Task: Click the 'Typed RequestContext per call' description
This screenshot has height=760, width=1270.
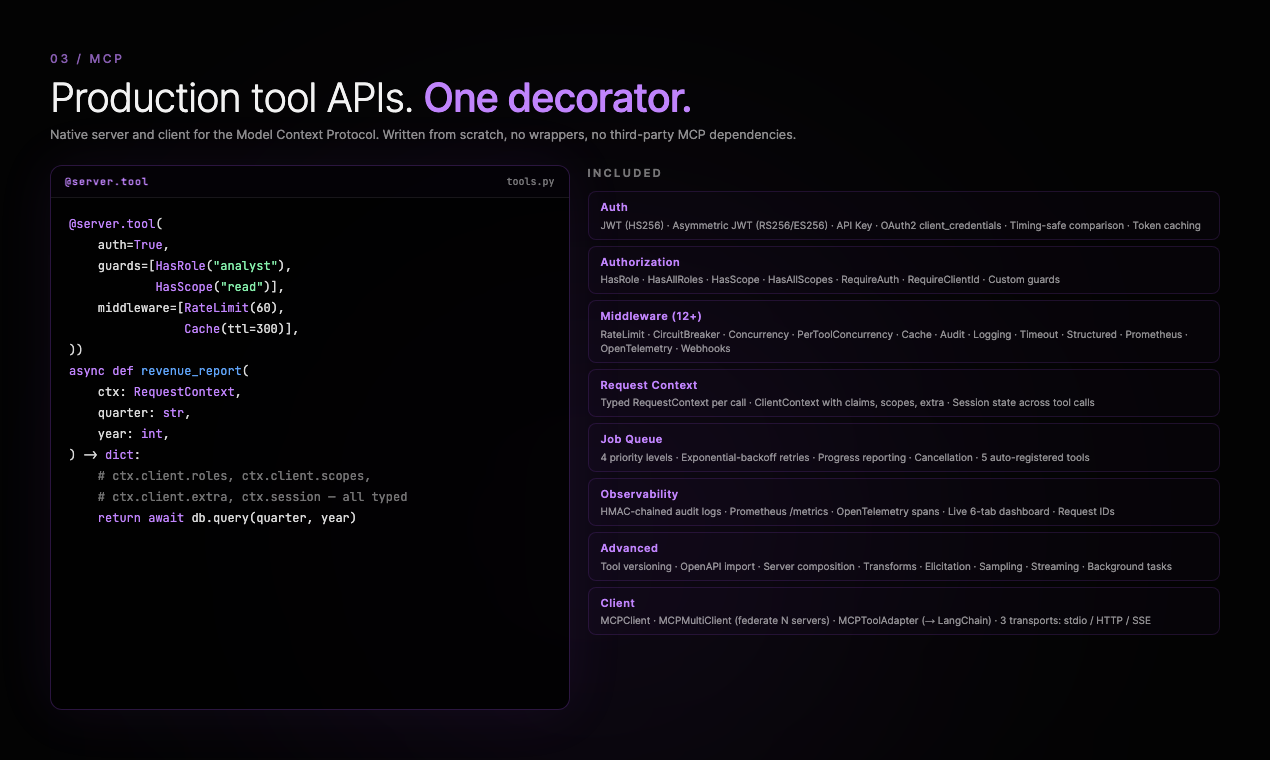Action: pos(847,403)
